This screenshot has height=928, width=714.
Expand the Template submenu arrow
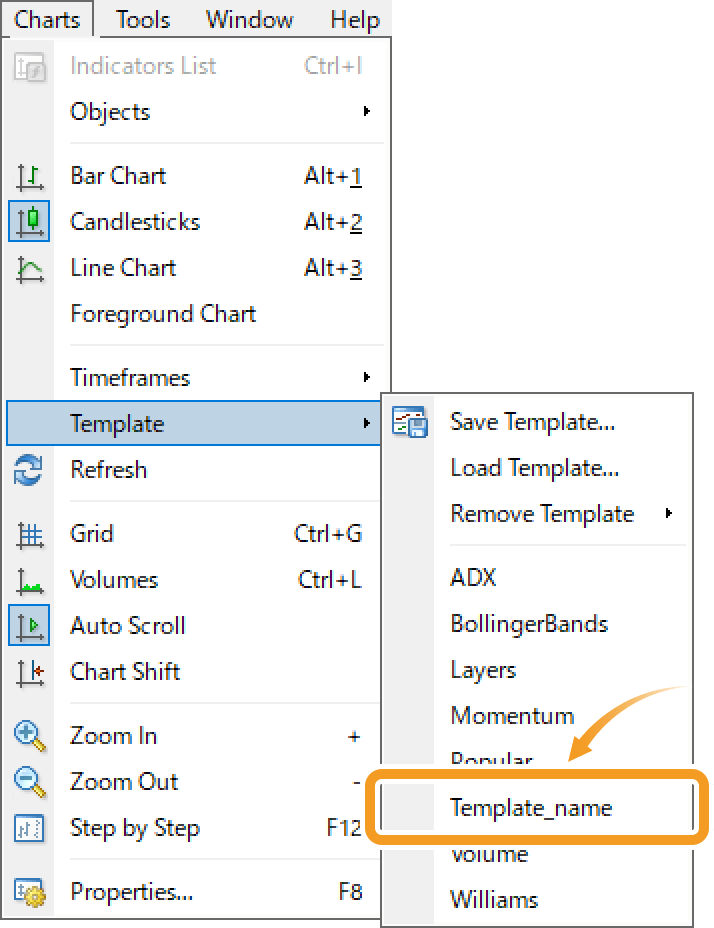point(367,423)
